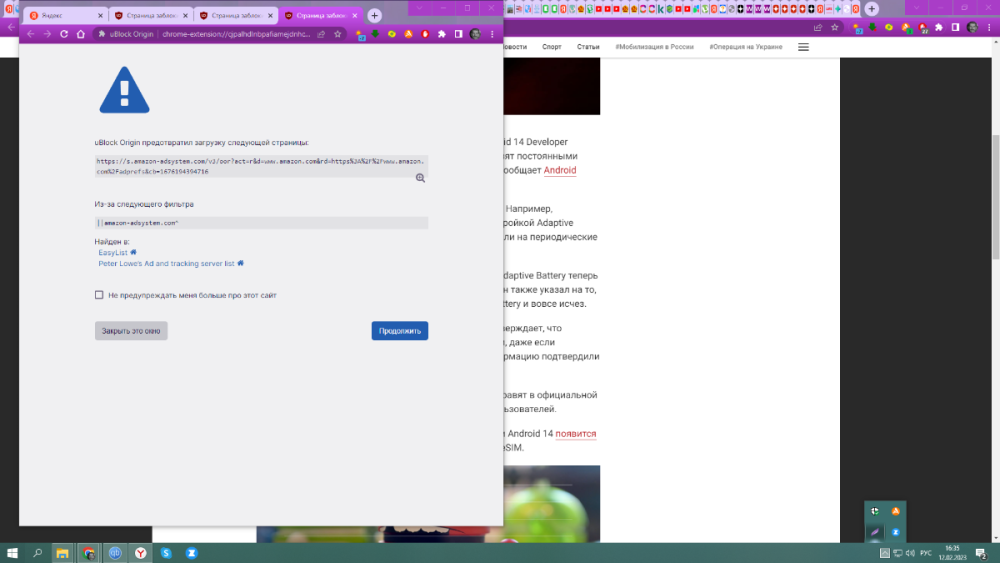The height and width of the screenshot is (563, 1000).
Task: Click Home icon in front window toolbar
Action: pyautogui.click(x=80, y=34)
